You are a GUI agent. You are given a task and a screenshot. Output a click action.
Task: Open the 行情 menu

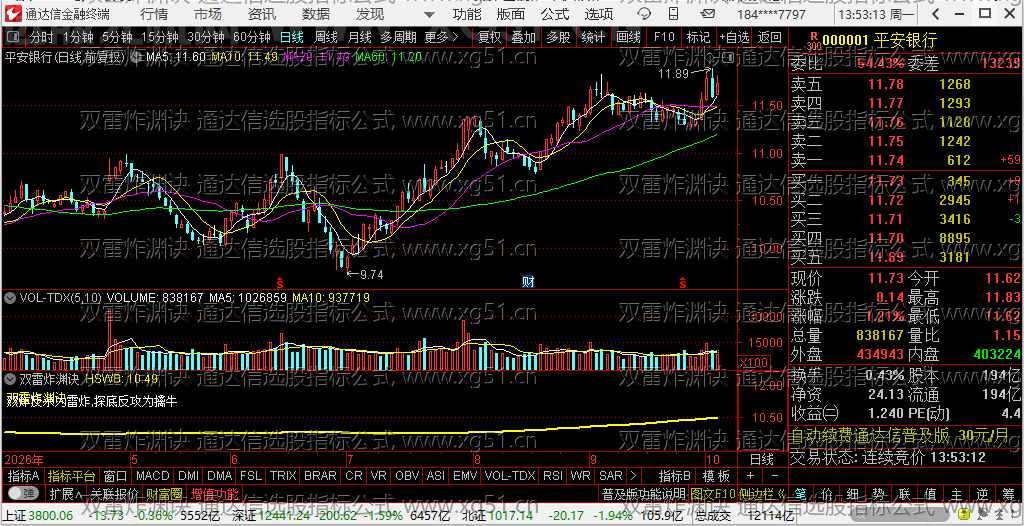pos(153,14)
